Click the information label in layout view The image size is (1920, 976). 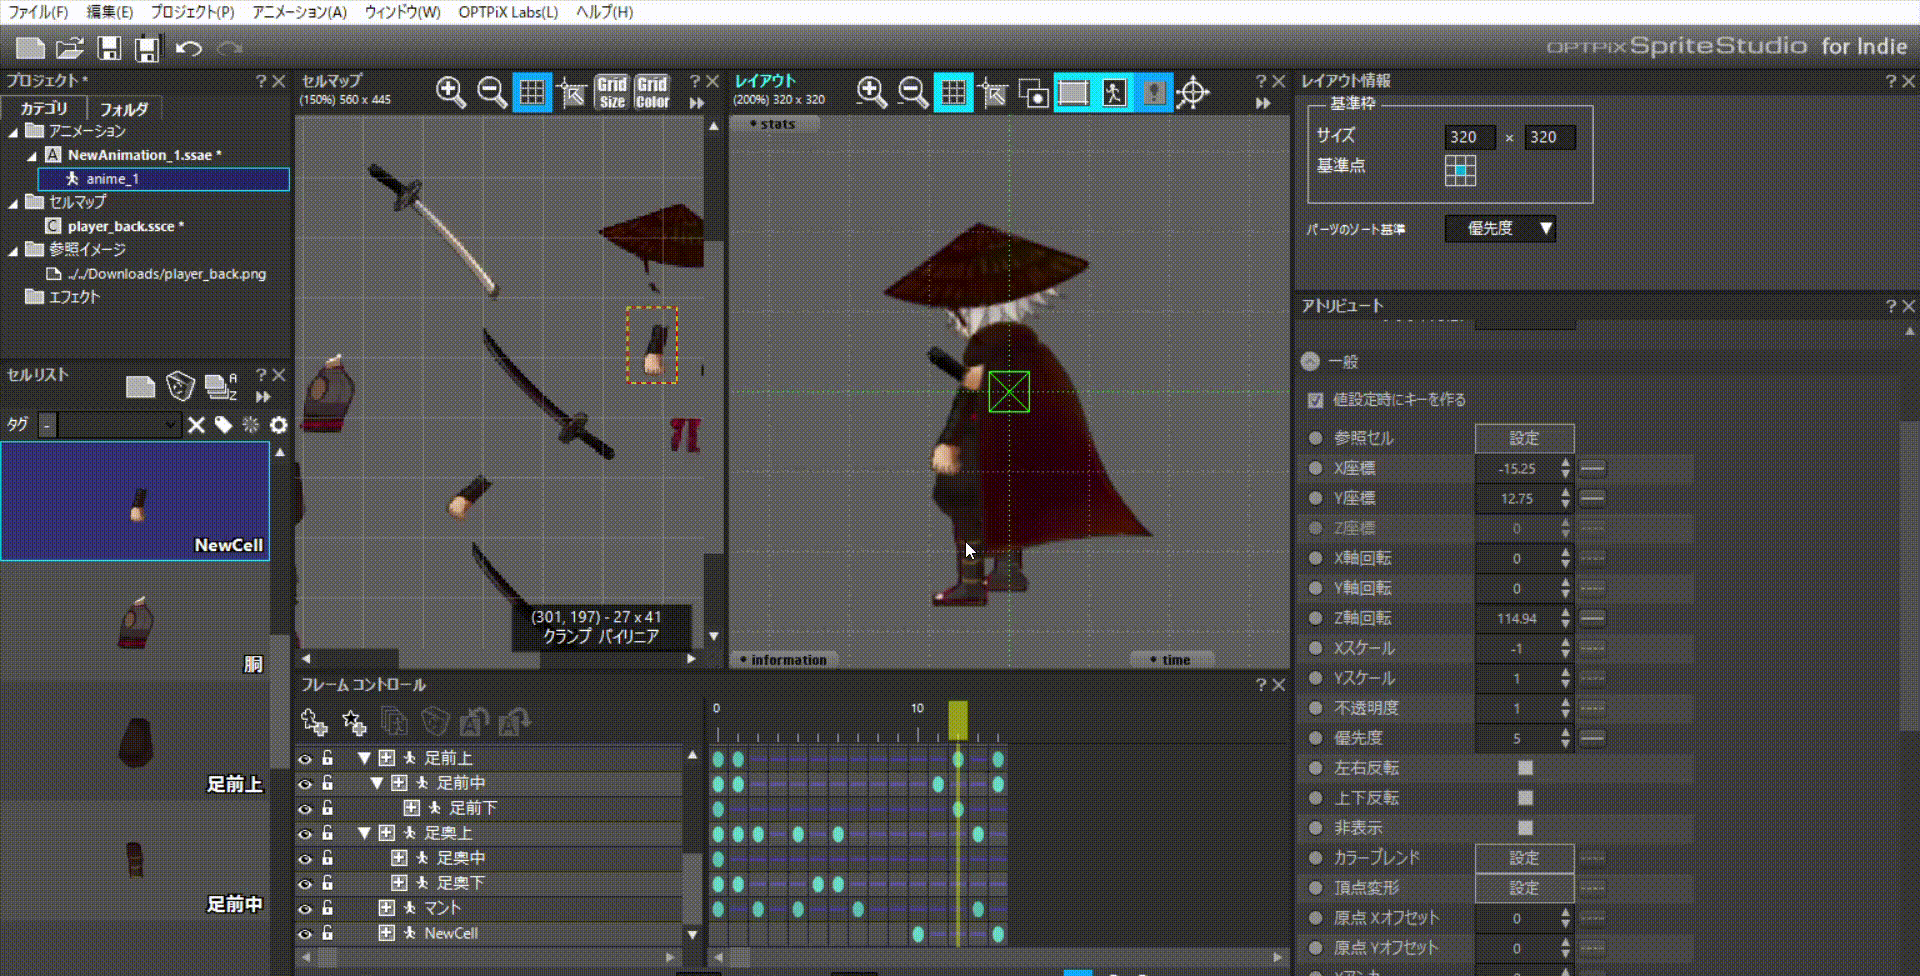788,660
